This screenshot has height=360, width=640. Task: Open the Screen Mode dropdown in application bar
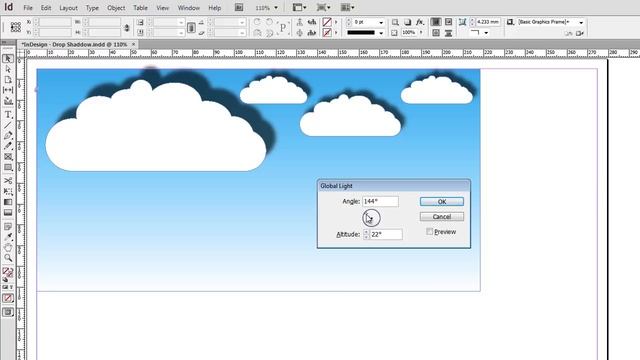pyautogui.click(x=323, y=7)
